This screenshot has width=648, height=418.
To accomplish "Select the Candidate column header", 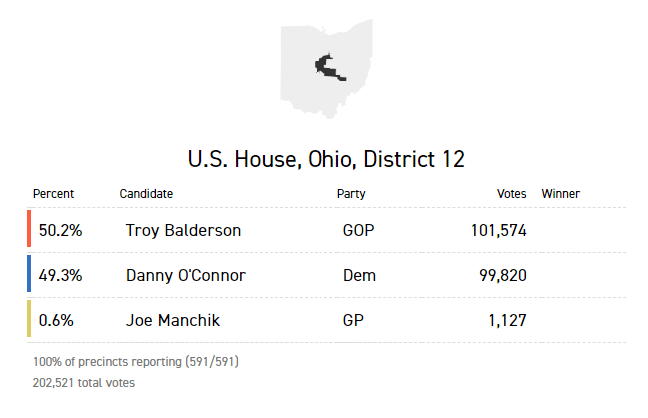I will [146, 194].
